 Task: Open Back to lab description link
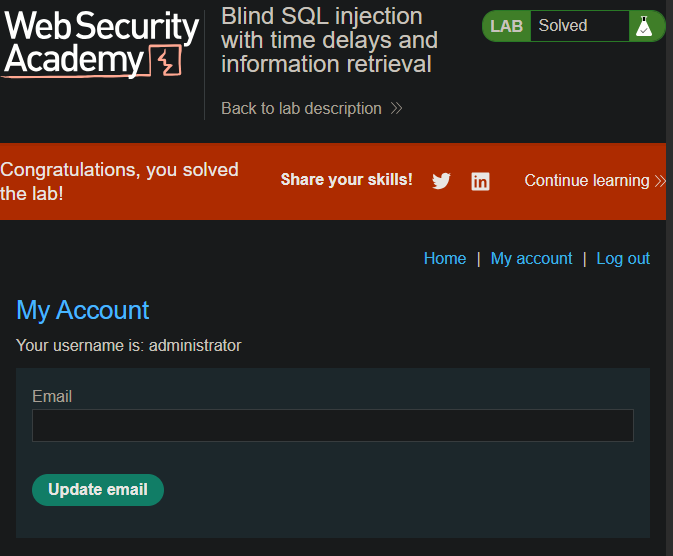[x=312, y=108]
